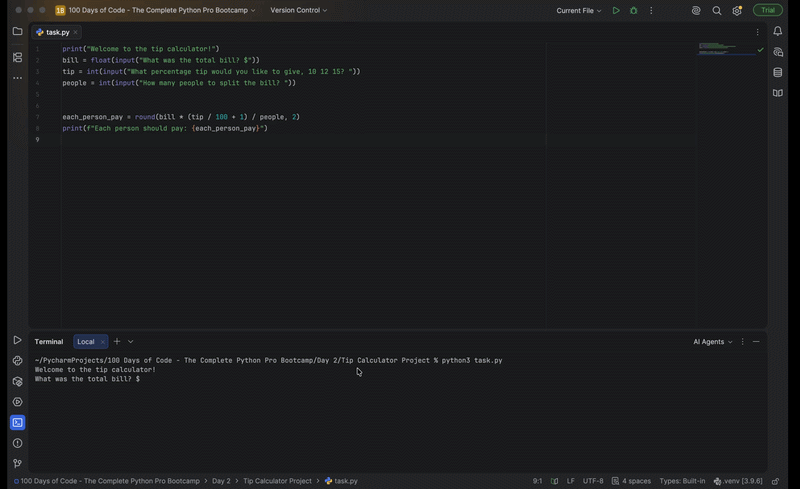The width and height of the screenshot is (800, 489).
Task: Open the Notifications bell panel
Action: pyautogui.click(x=778, y=32)
